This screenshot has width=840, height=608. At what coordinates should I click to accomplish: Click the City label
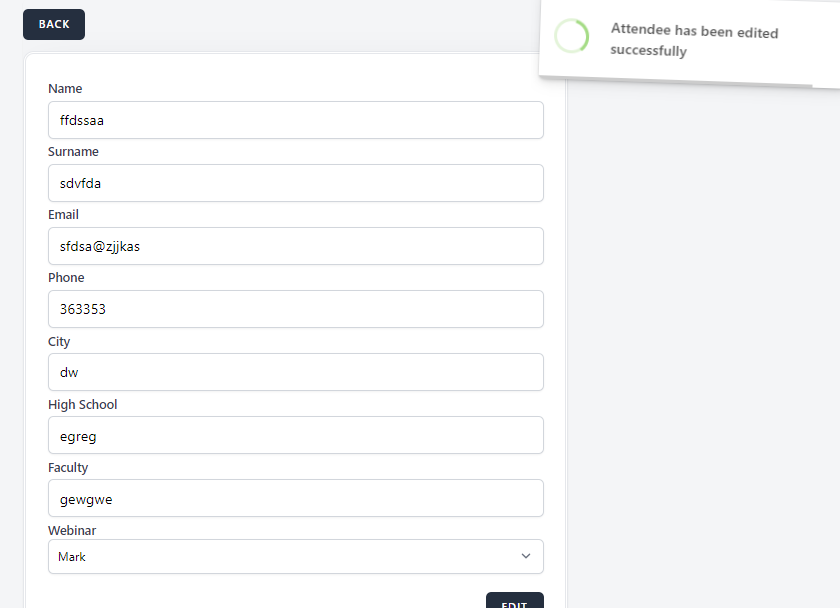pos(59,342)
